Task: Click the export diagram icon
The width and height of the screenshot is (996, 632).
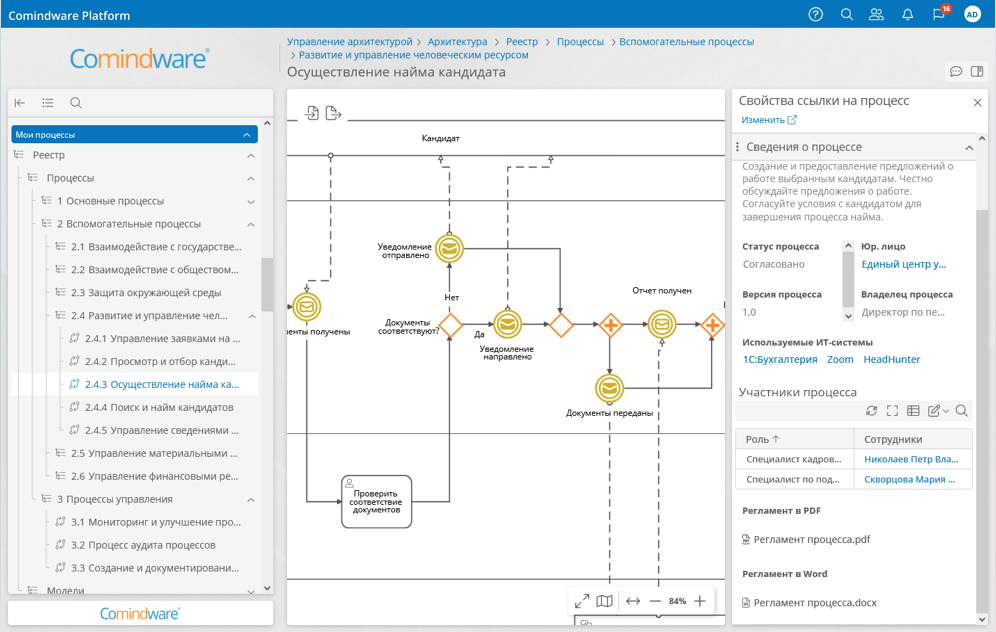Action: click(x=334, y=113)
